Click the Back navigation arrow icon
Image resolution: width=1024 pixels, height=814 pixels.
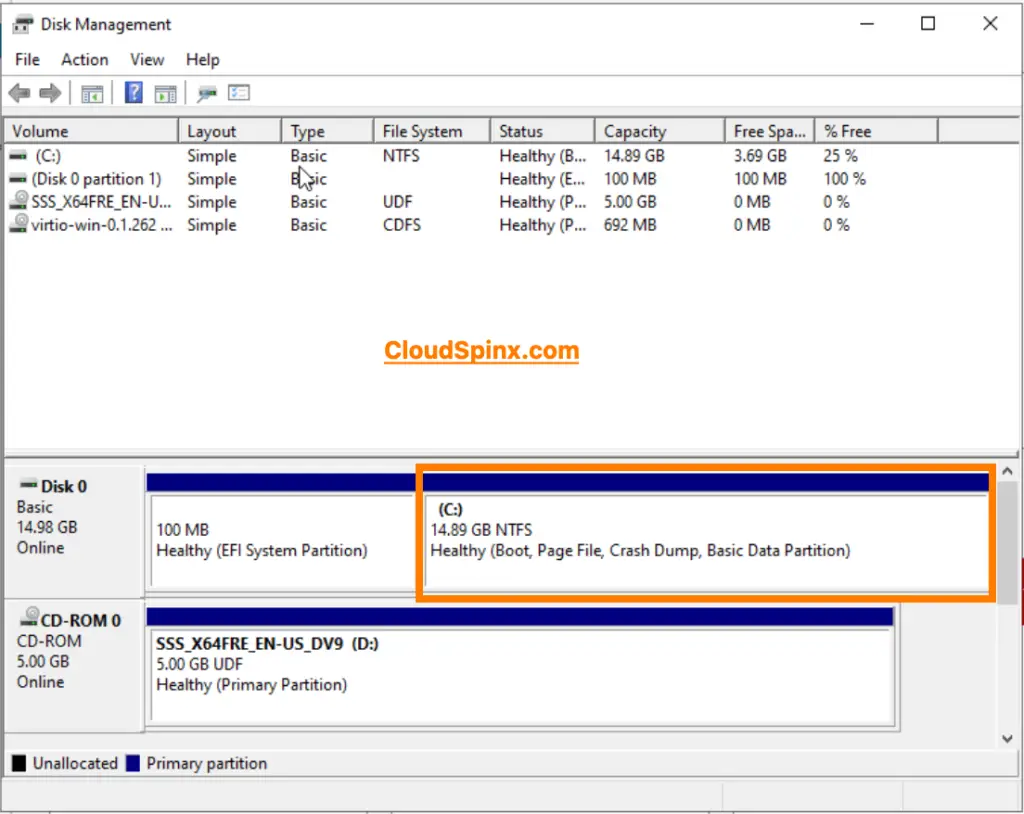point(18,92)
